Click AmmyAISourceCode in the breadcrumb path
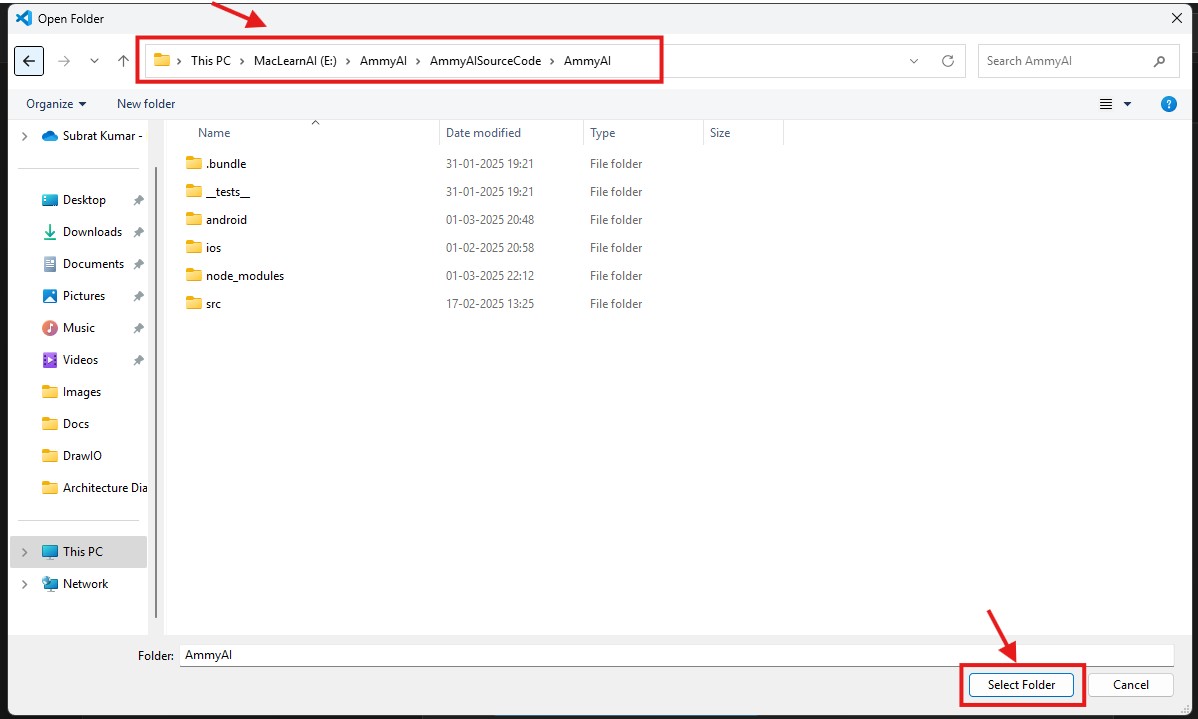Image resolution: width=1198 pixels, height=719 pixels. 485,61
